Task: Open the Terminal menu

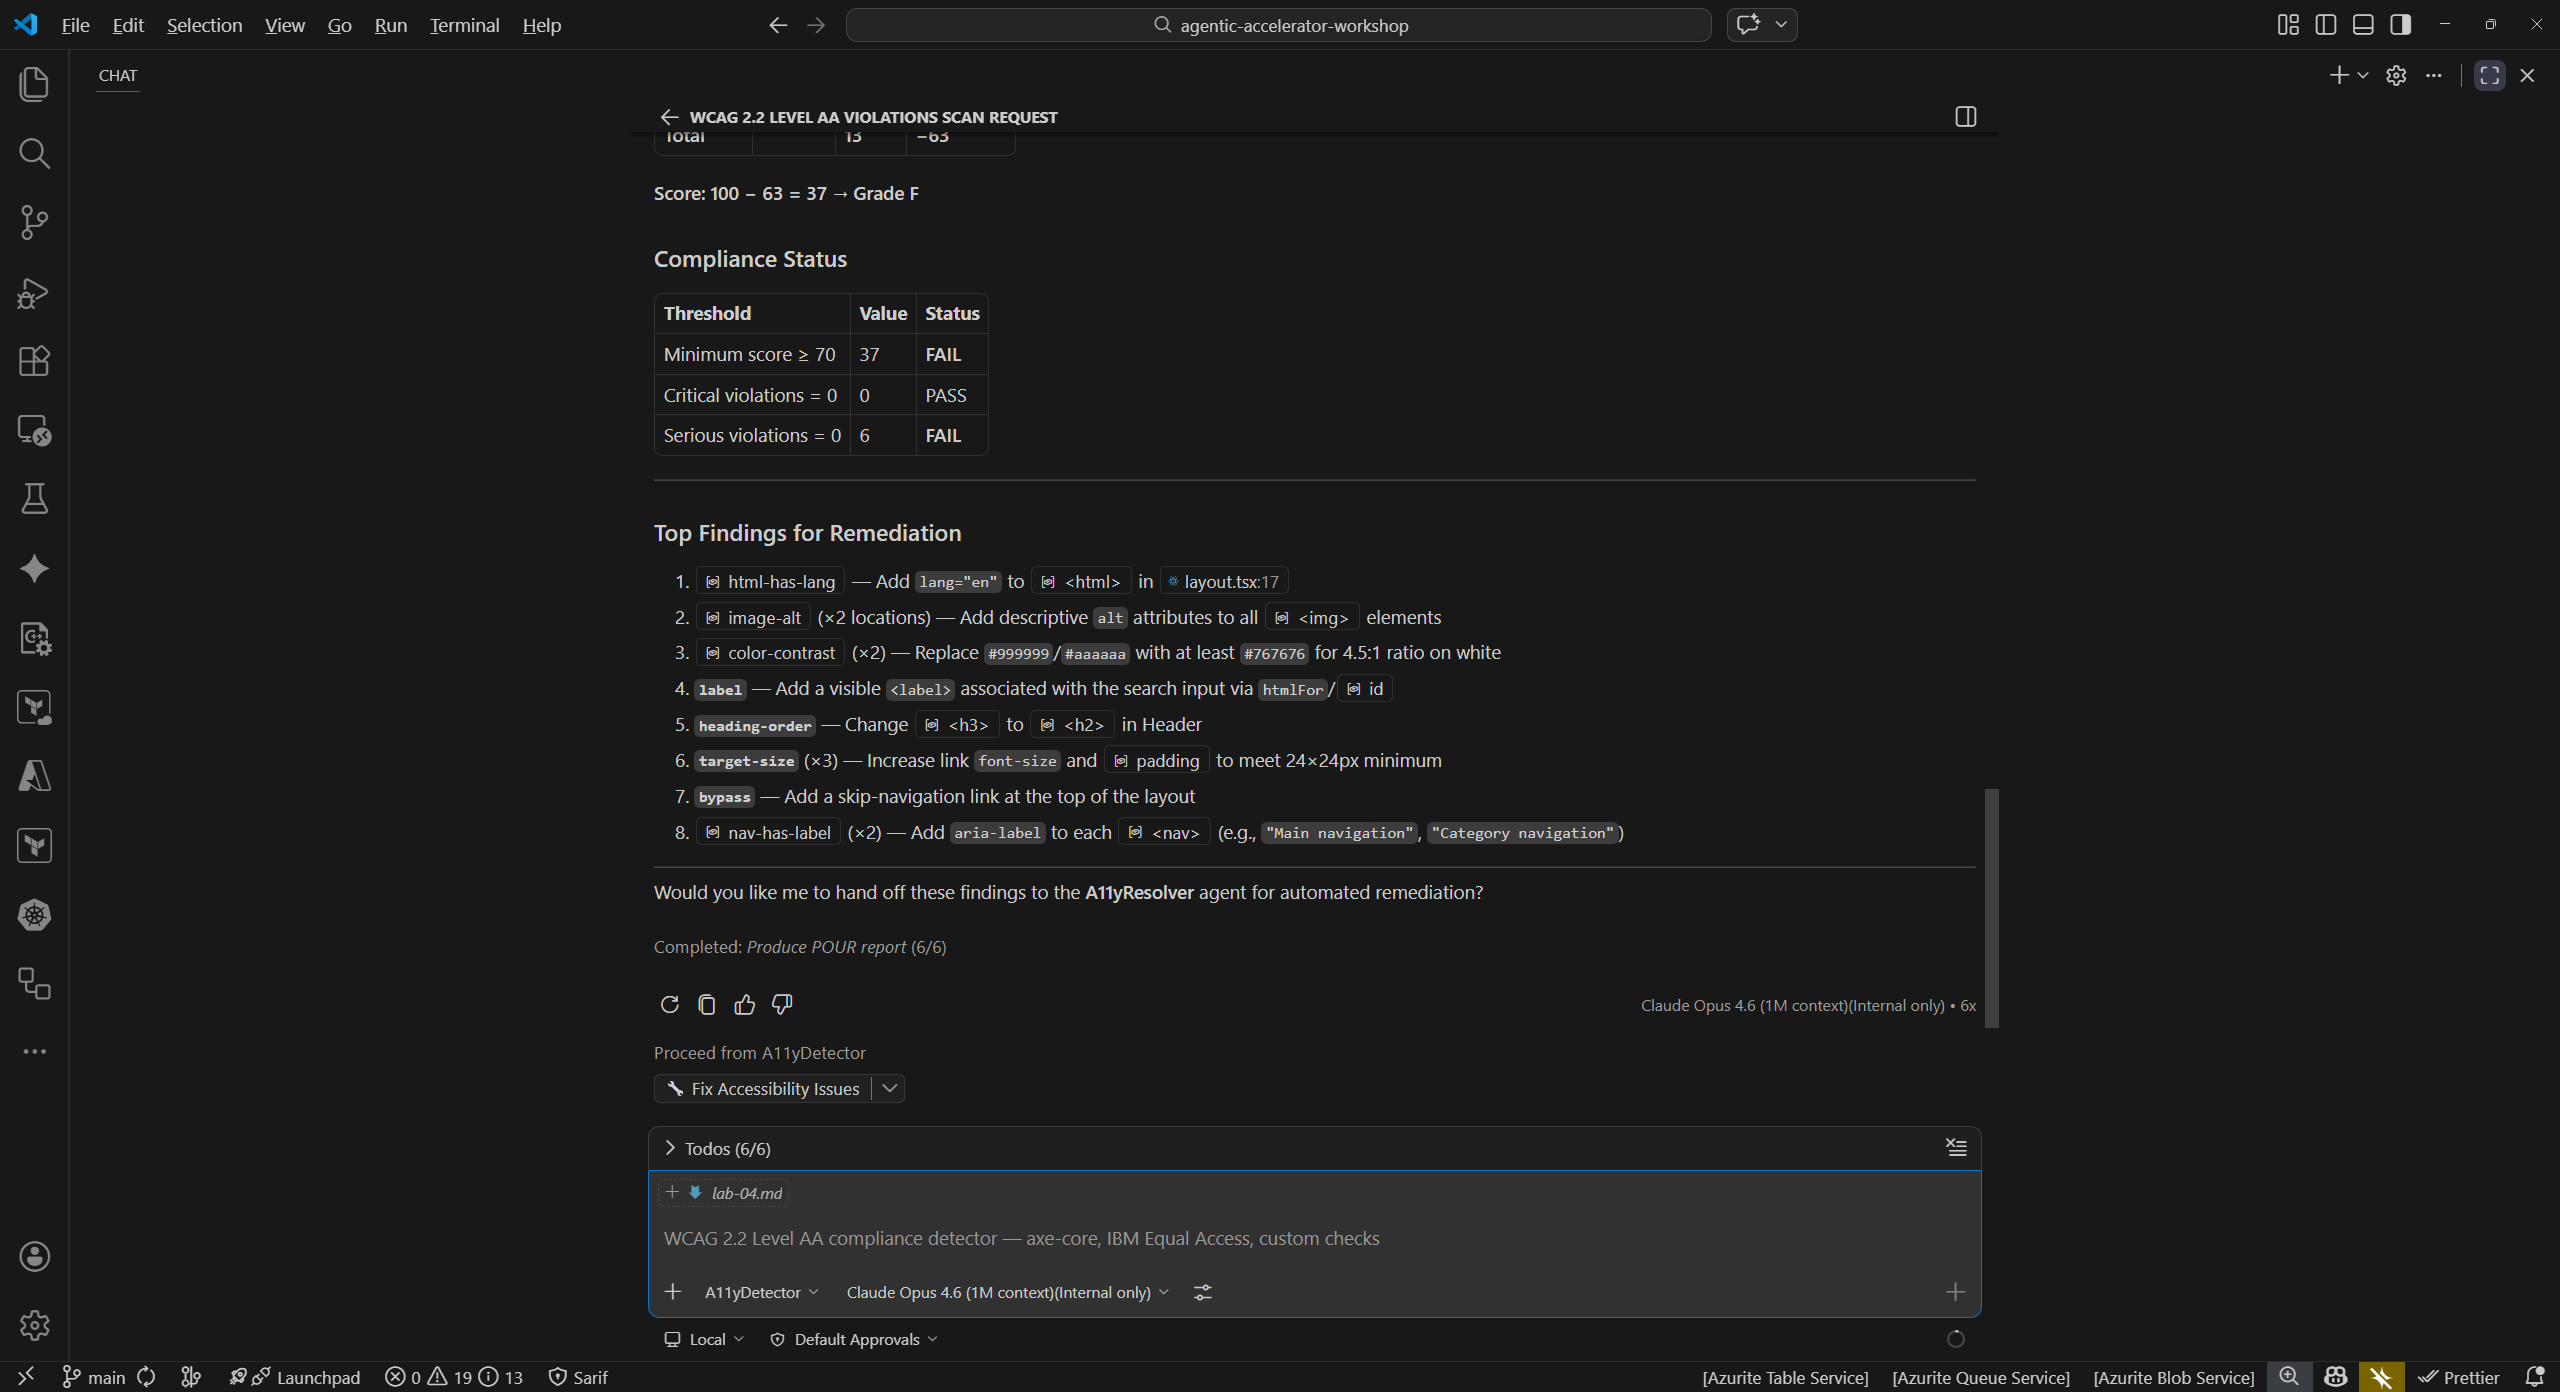Action: tap(463, 25)
